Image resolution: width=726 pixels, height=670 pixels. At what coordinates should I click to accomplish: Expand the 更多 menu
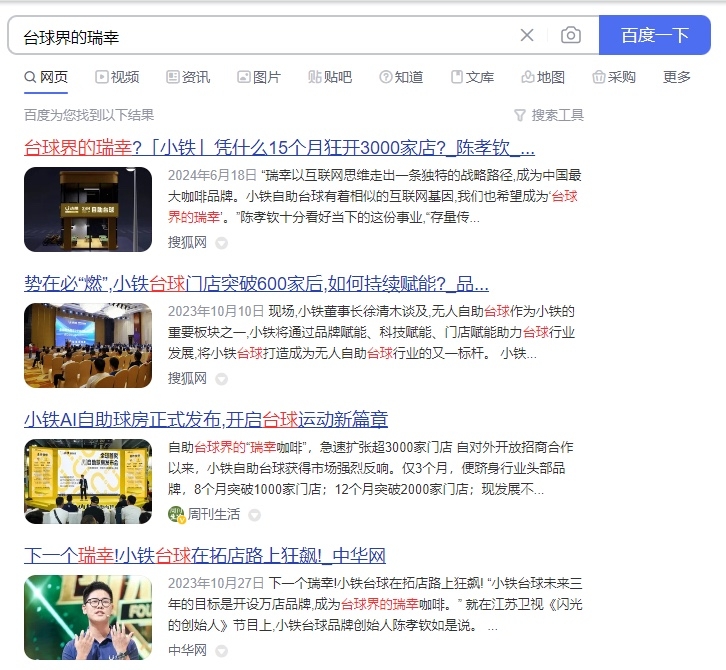click(x=677, y=77)
